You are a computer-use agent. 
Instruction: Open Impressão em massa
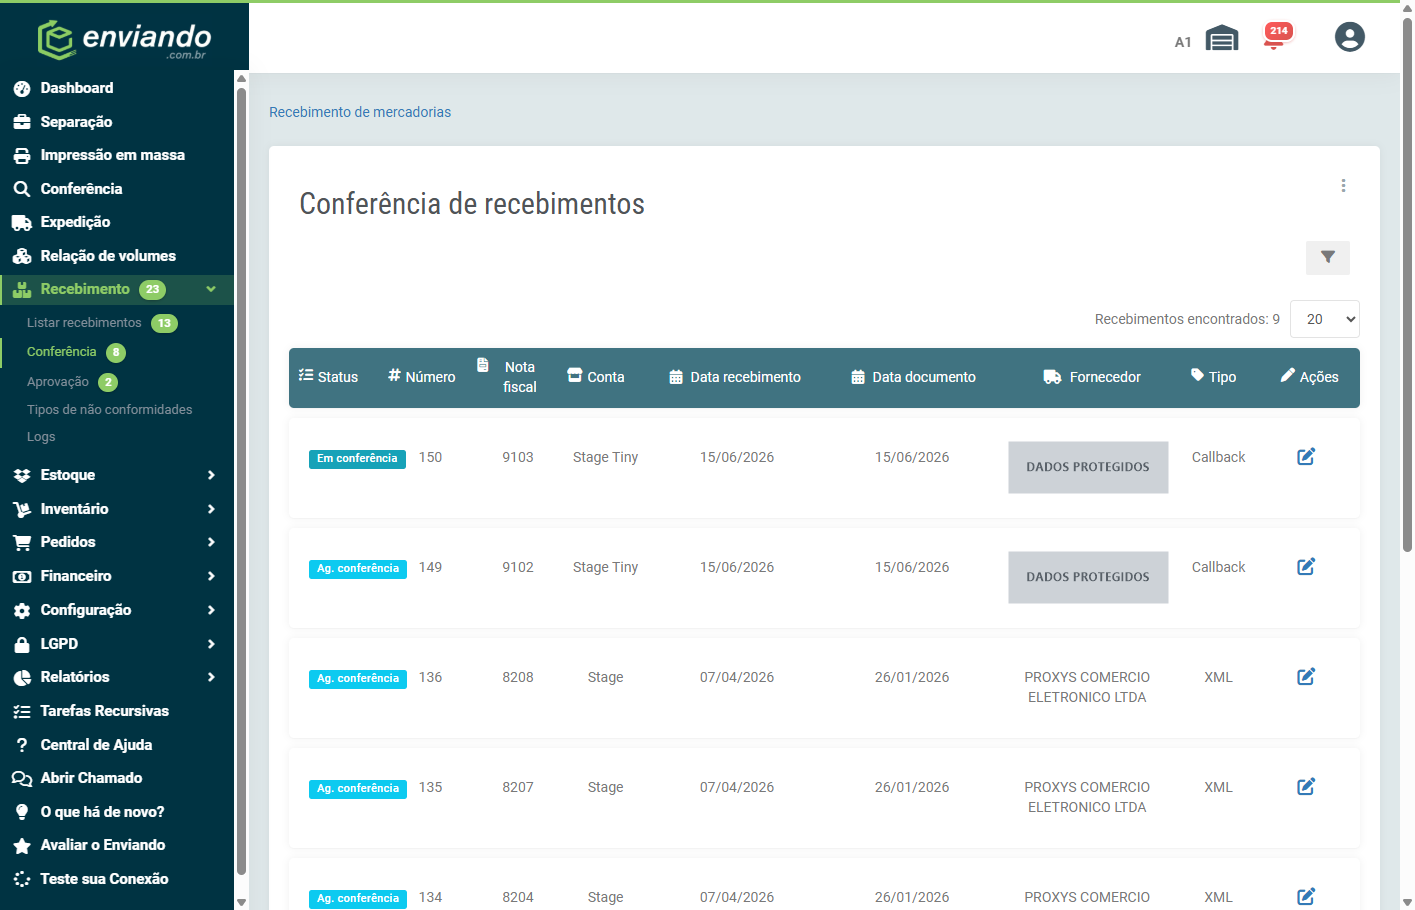[x=117, y=155]
